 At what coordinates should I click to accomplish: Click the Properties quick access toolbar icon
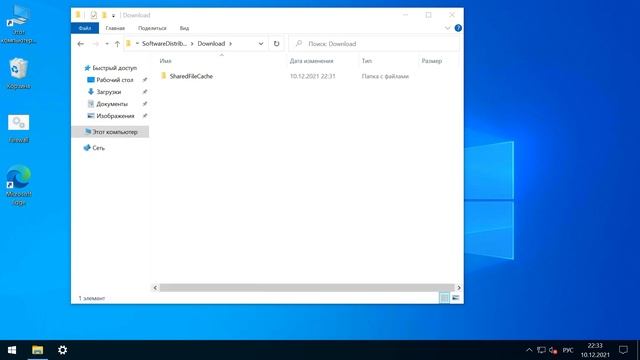94,15
